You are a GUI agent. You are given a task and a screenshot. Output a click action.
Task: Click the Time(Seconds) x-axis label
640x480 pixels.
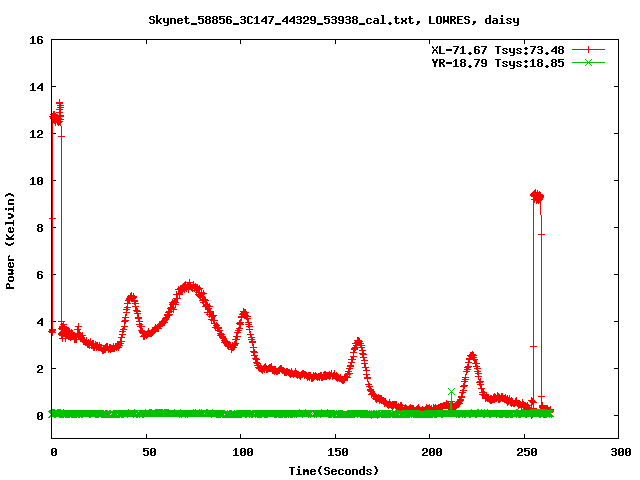point(333,471)
